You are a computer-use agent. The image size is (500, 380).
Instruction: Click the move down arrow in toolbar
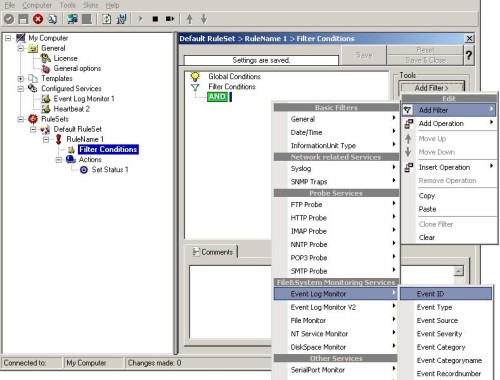(204, 19)
